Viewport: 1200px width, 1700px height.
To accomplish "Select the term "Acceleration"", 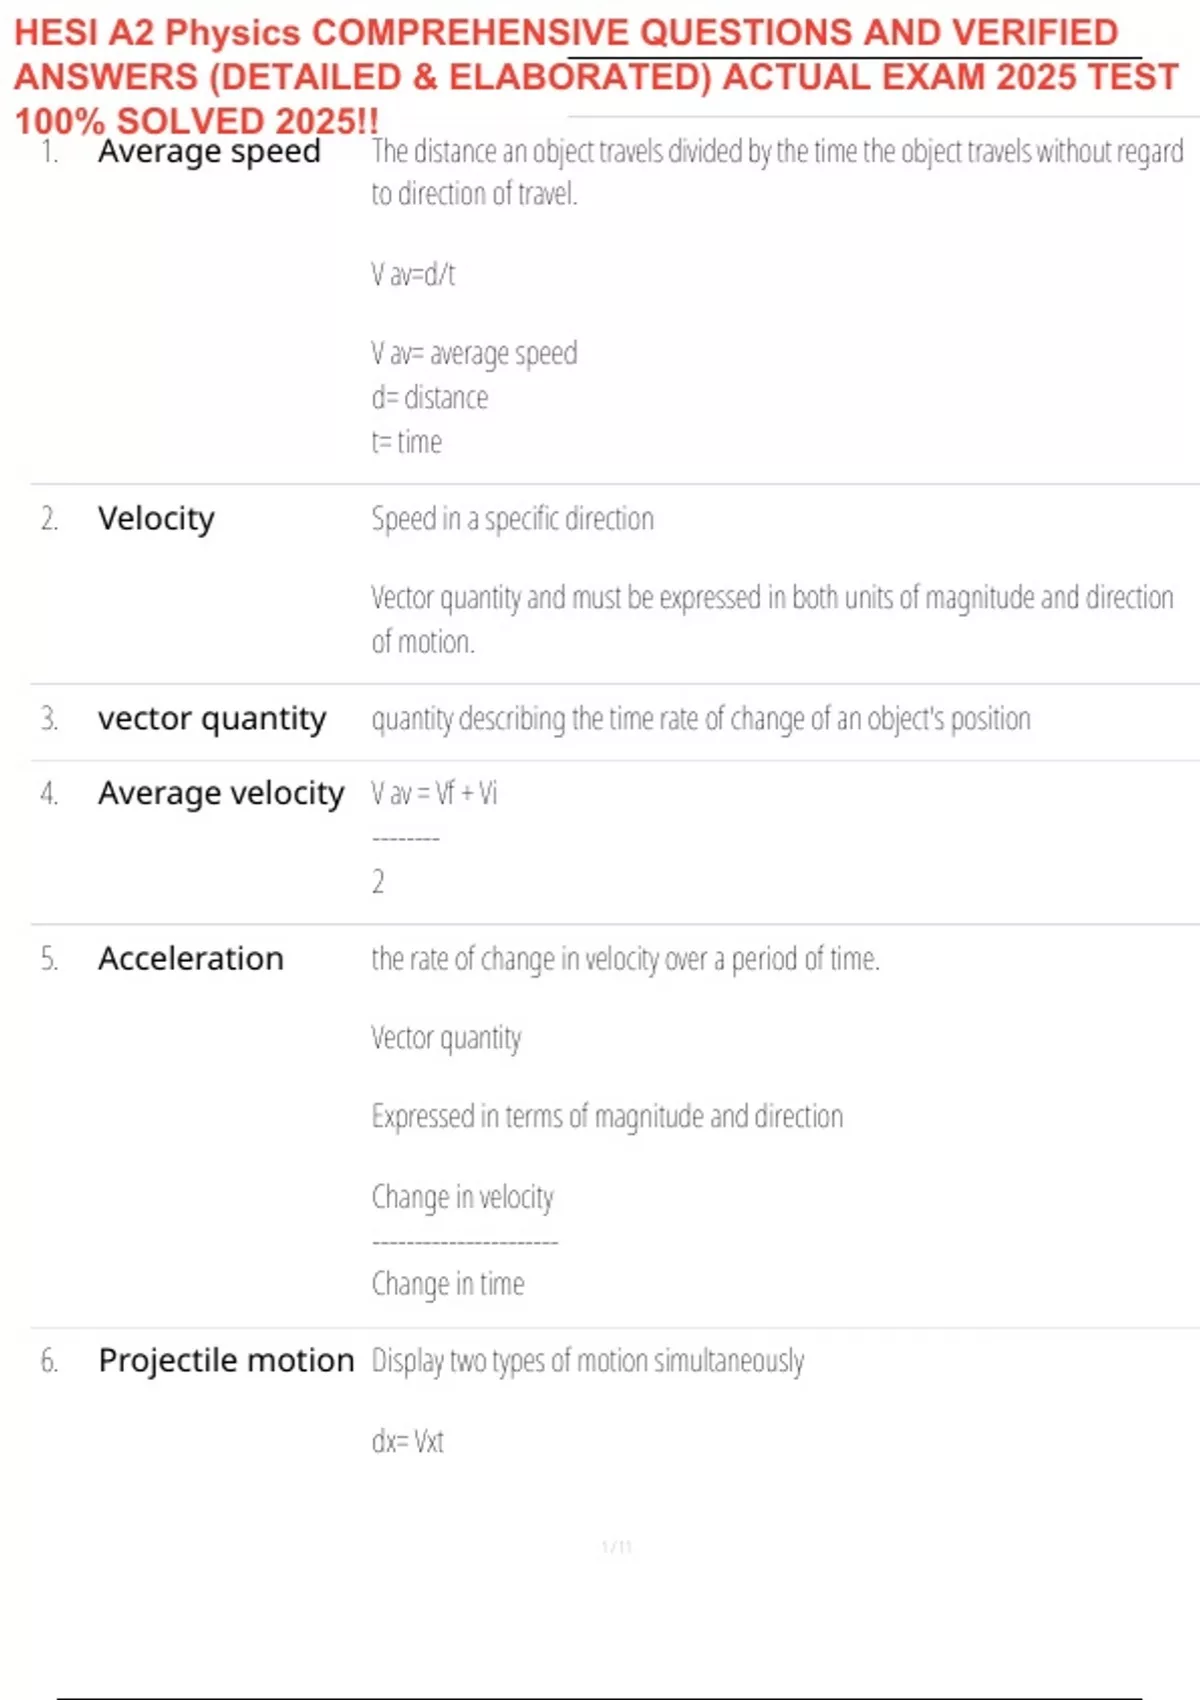I will [191, 959].
